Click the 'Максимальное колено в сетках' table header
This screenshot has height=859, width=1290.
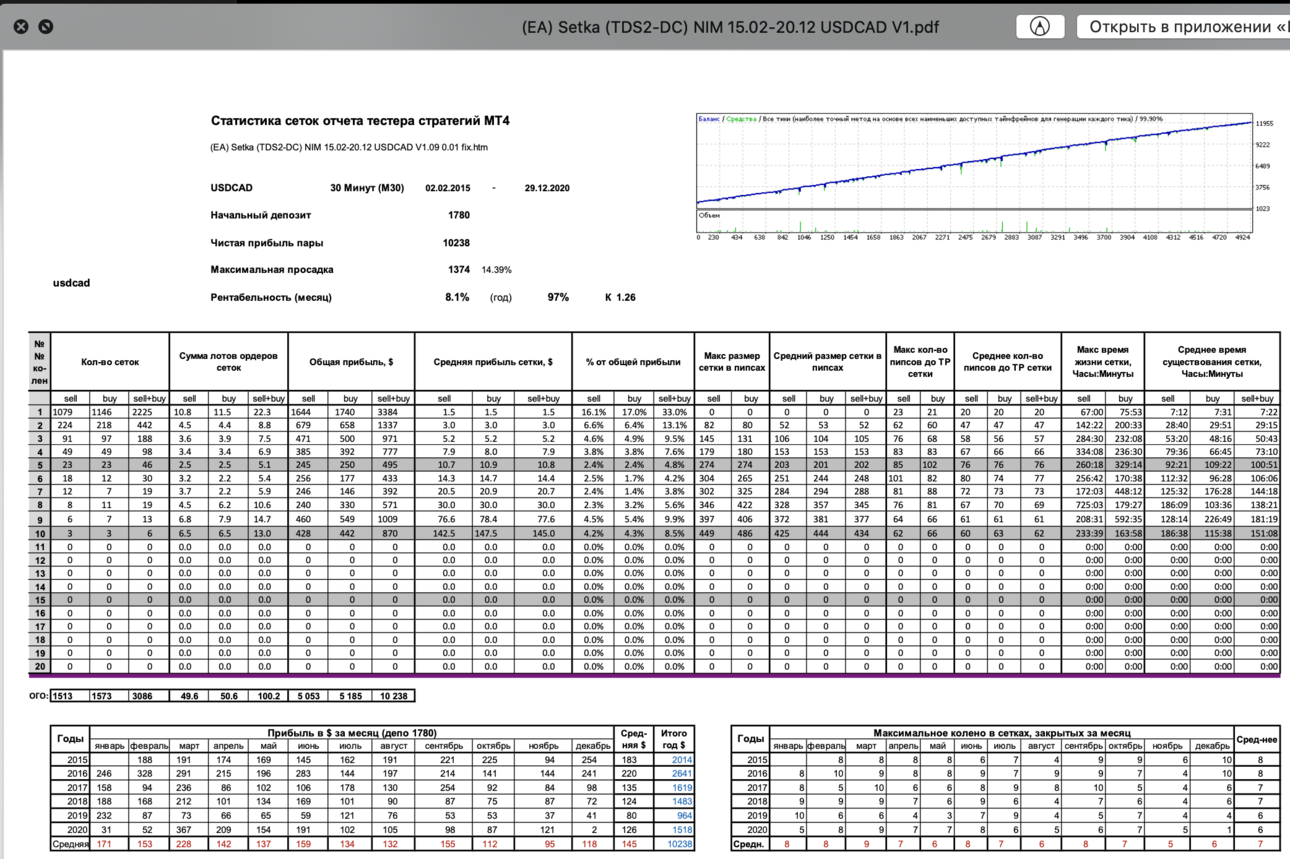1003,733
